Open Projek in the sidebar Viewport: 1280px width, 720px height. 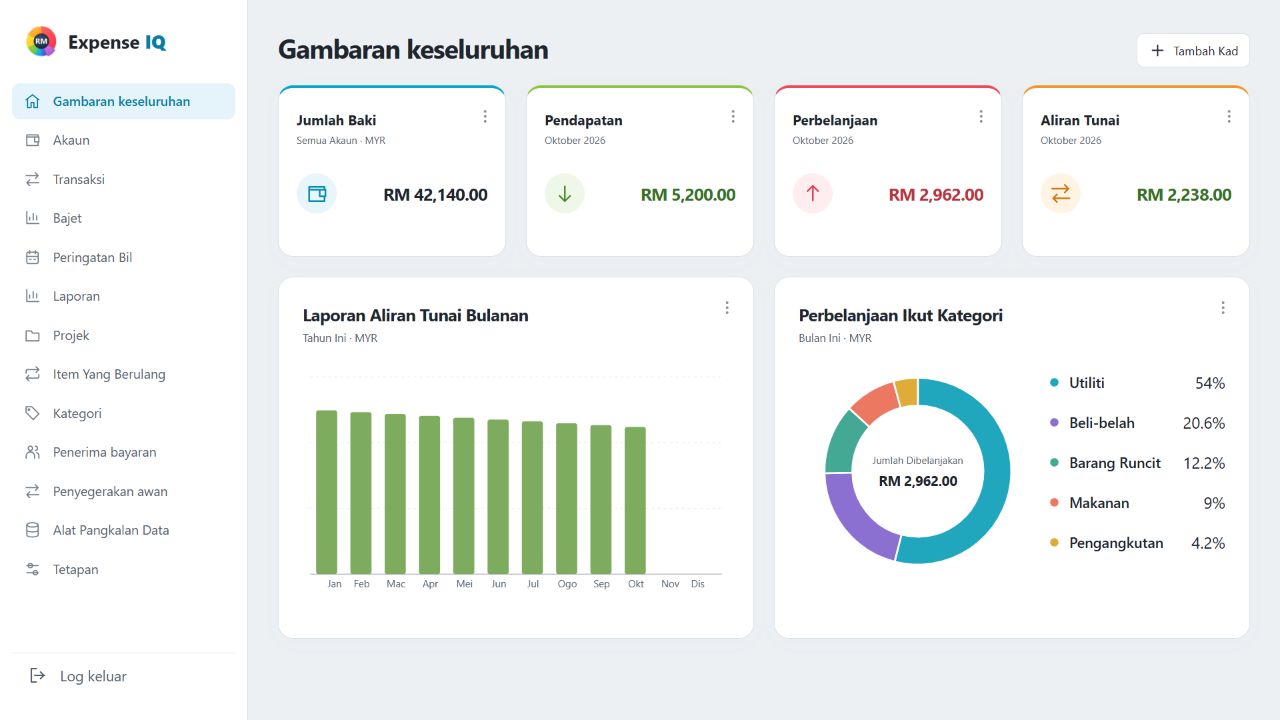124,335
